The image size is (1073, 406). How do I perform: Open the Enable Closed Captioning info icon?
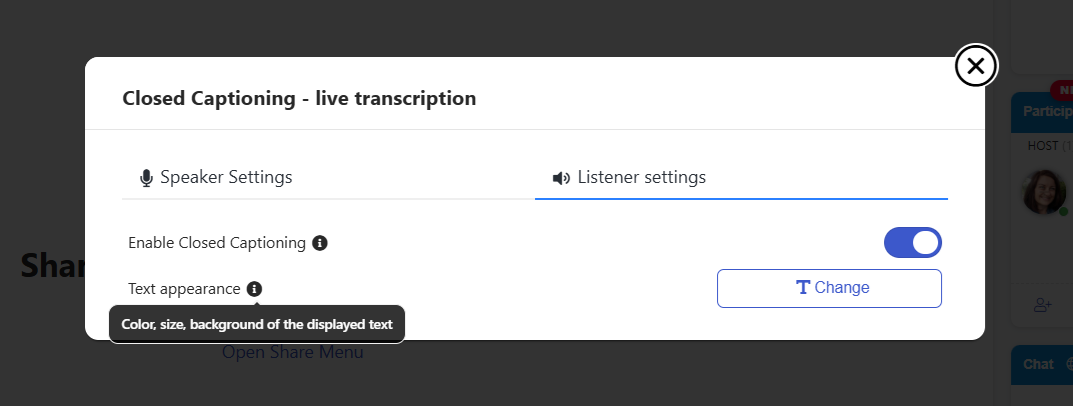click(x=320, y=243)
